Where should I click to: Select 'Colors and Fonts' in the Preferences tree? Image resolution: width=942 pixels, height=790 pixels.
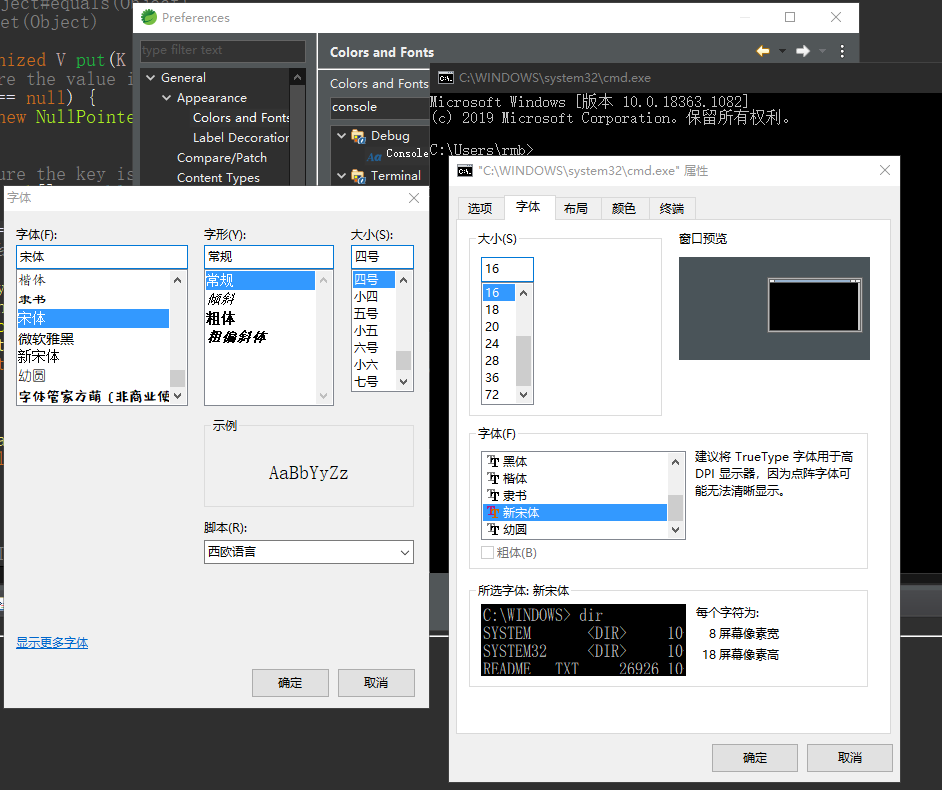[x=241, y=118]
